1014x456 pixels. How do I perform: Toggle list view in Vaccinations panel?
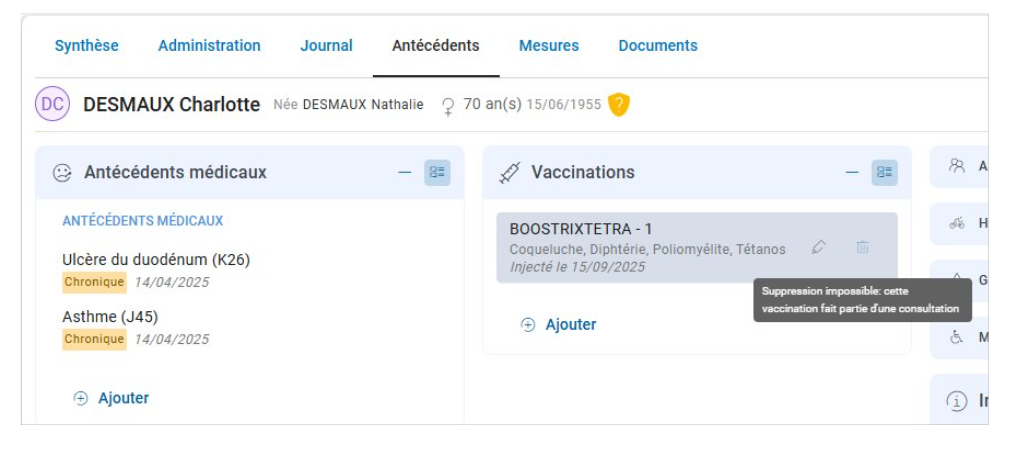coord(884,172)
